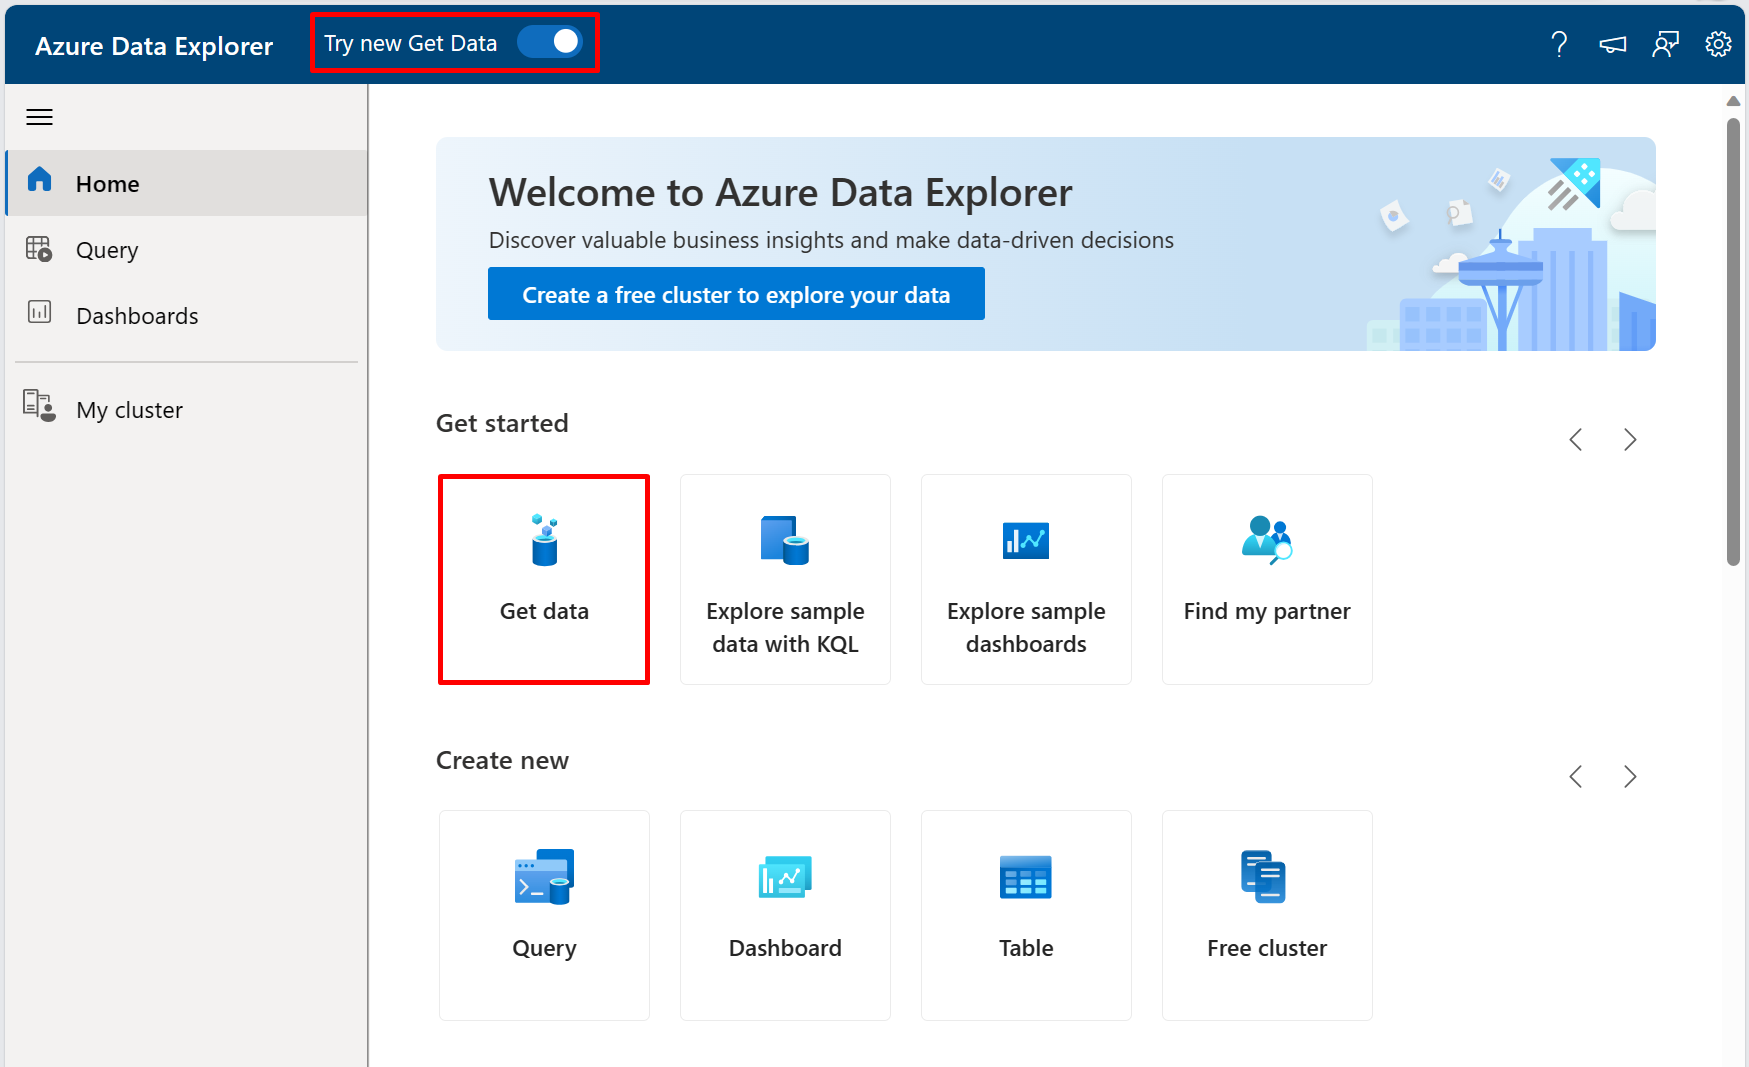
Task: Open the feedback person icon
Action: pyautogui.click(x=1666, y=44)
